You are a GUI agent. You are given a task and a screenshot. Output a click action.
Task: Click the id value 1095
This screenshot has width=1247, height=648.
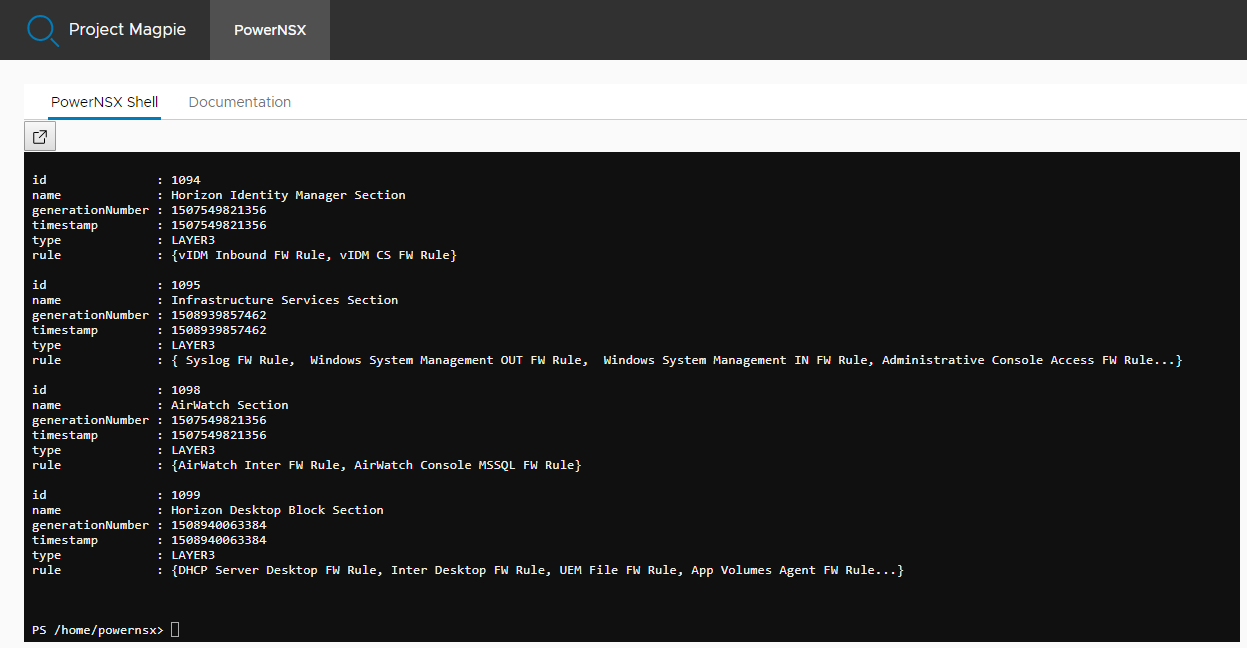(x=186, y=285)
